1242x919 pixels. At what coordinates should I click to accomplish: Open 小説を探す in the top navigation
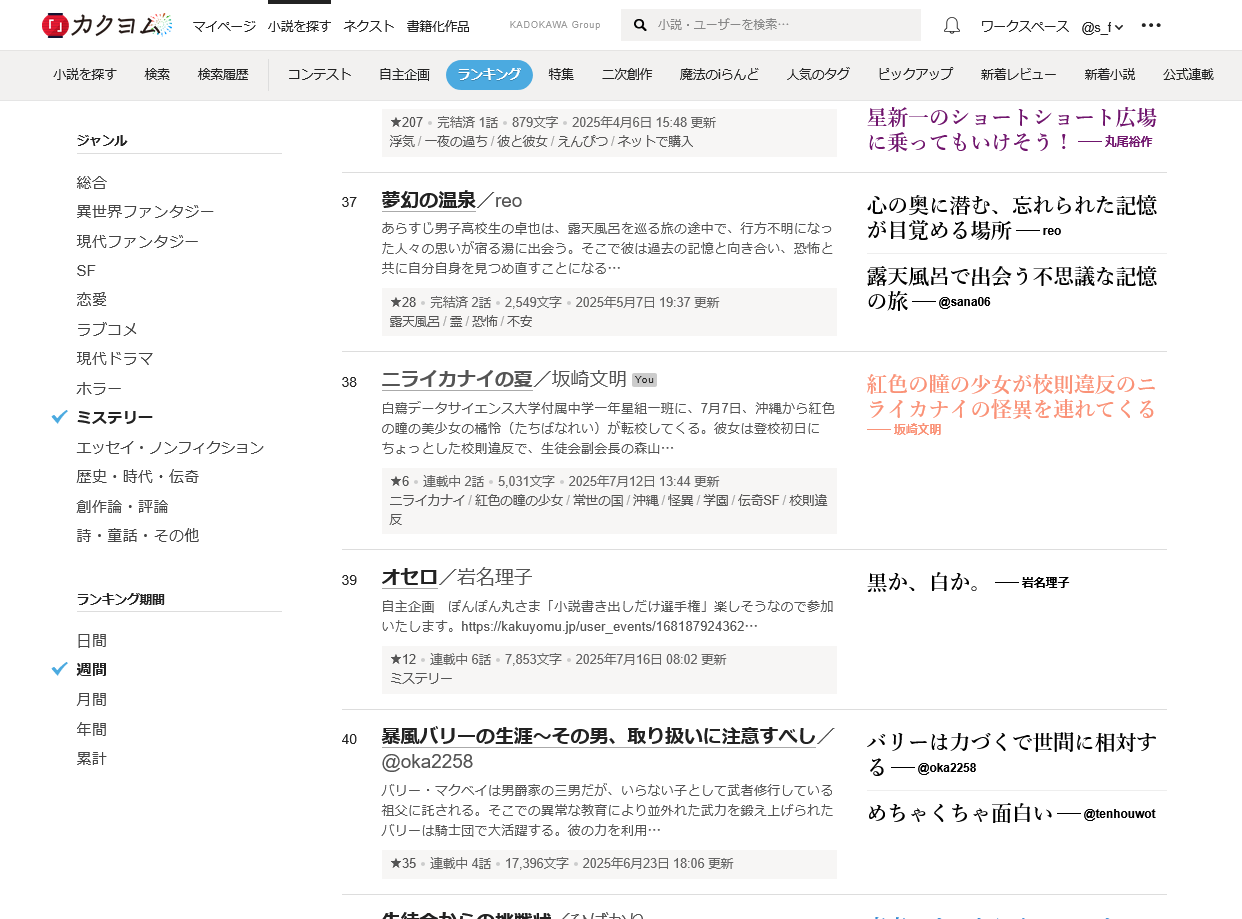[x=299, y=26]
